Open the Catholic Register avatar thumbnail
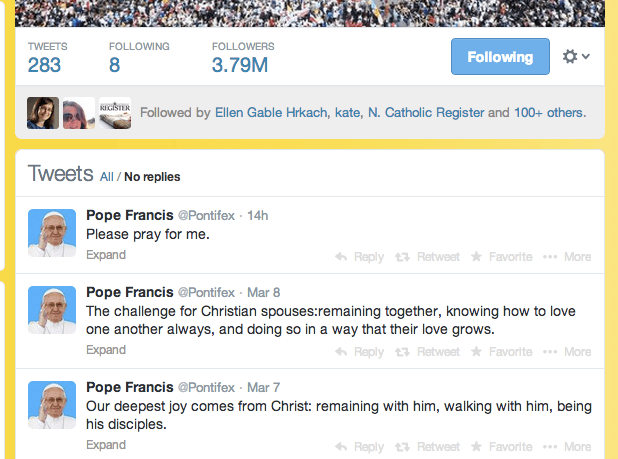The width and height of the screenshot is (618, 459). [115, 113]
